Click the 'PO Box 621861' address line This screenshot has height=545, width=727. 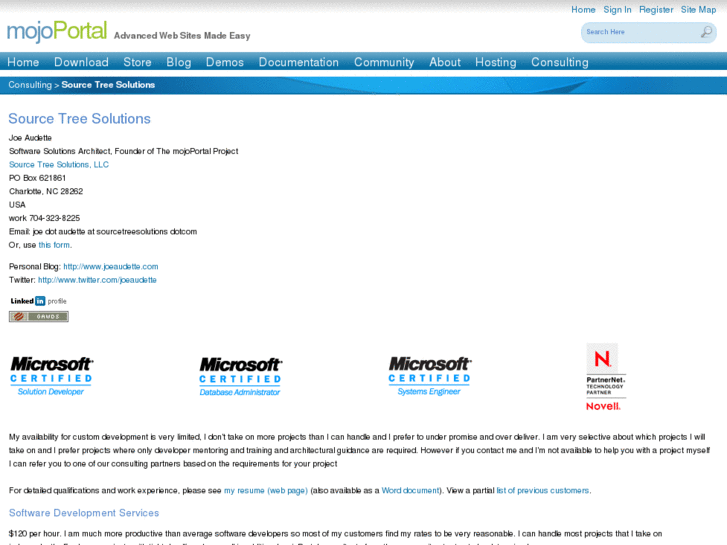point(37,178)
